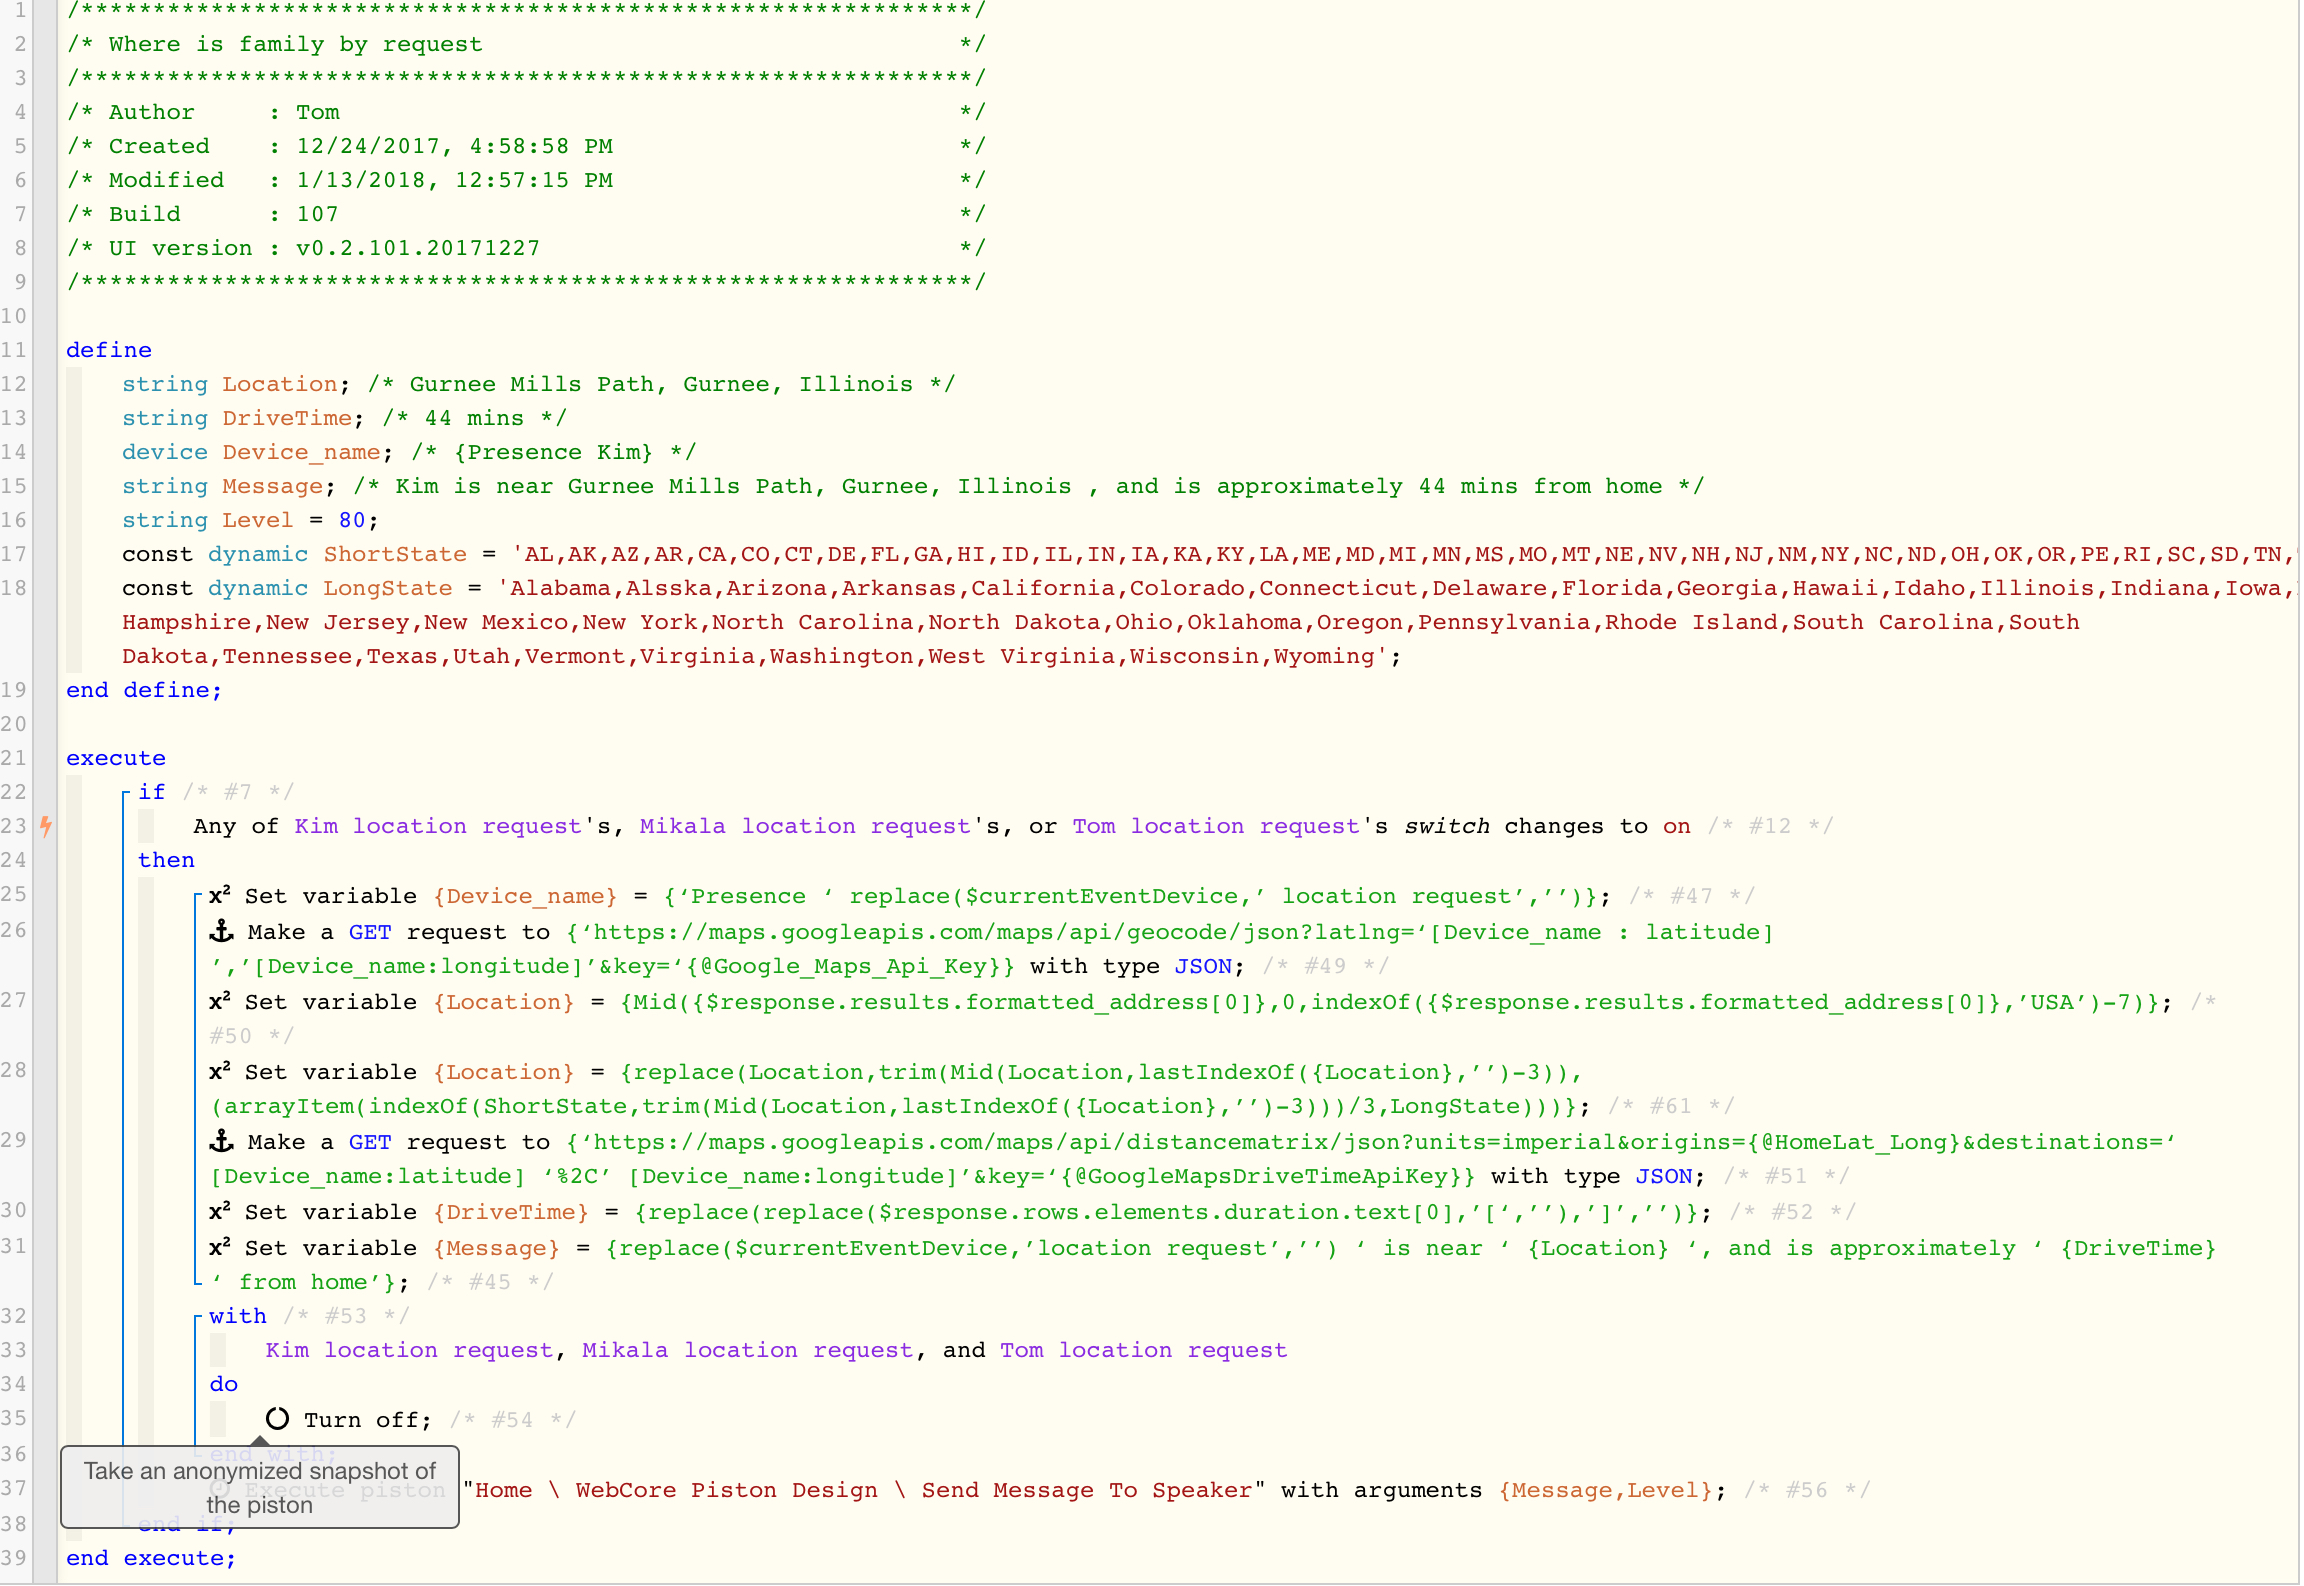Click the string Level = 80 variable definition
Image resolution: width=2304 pixels, height=1586 pixels.
click(x=250, y=520)
